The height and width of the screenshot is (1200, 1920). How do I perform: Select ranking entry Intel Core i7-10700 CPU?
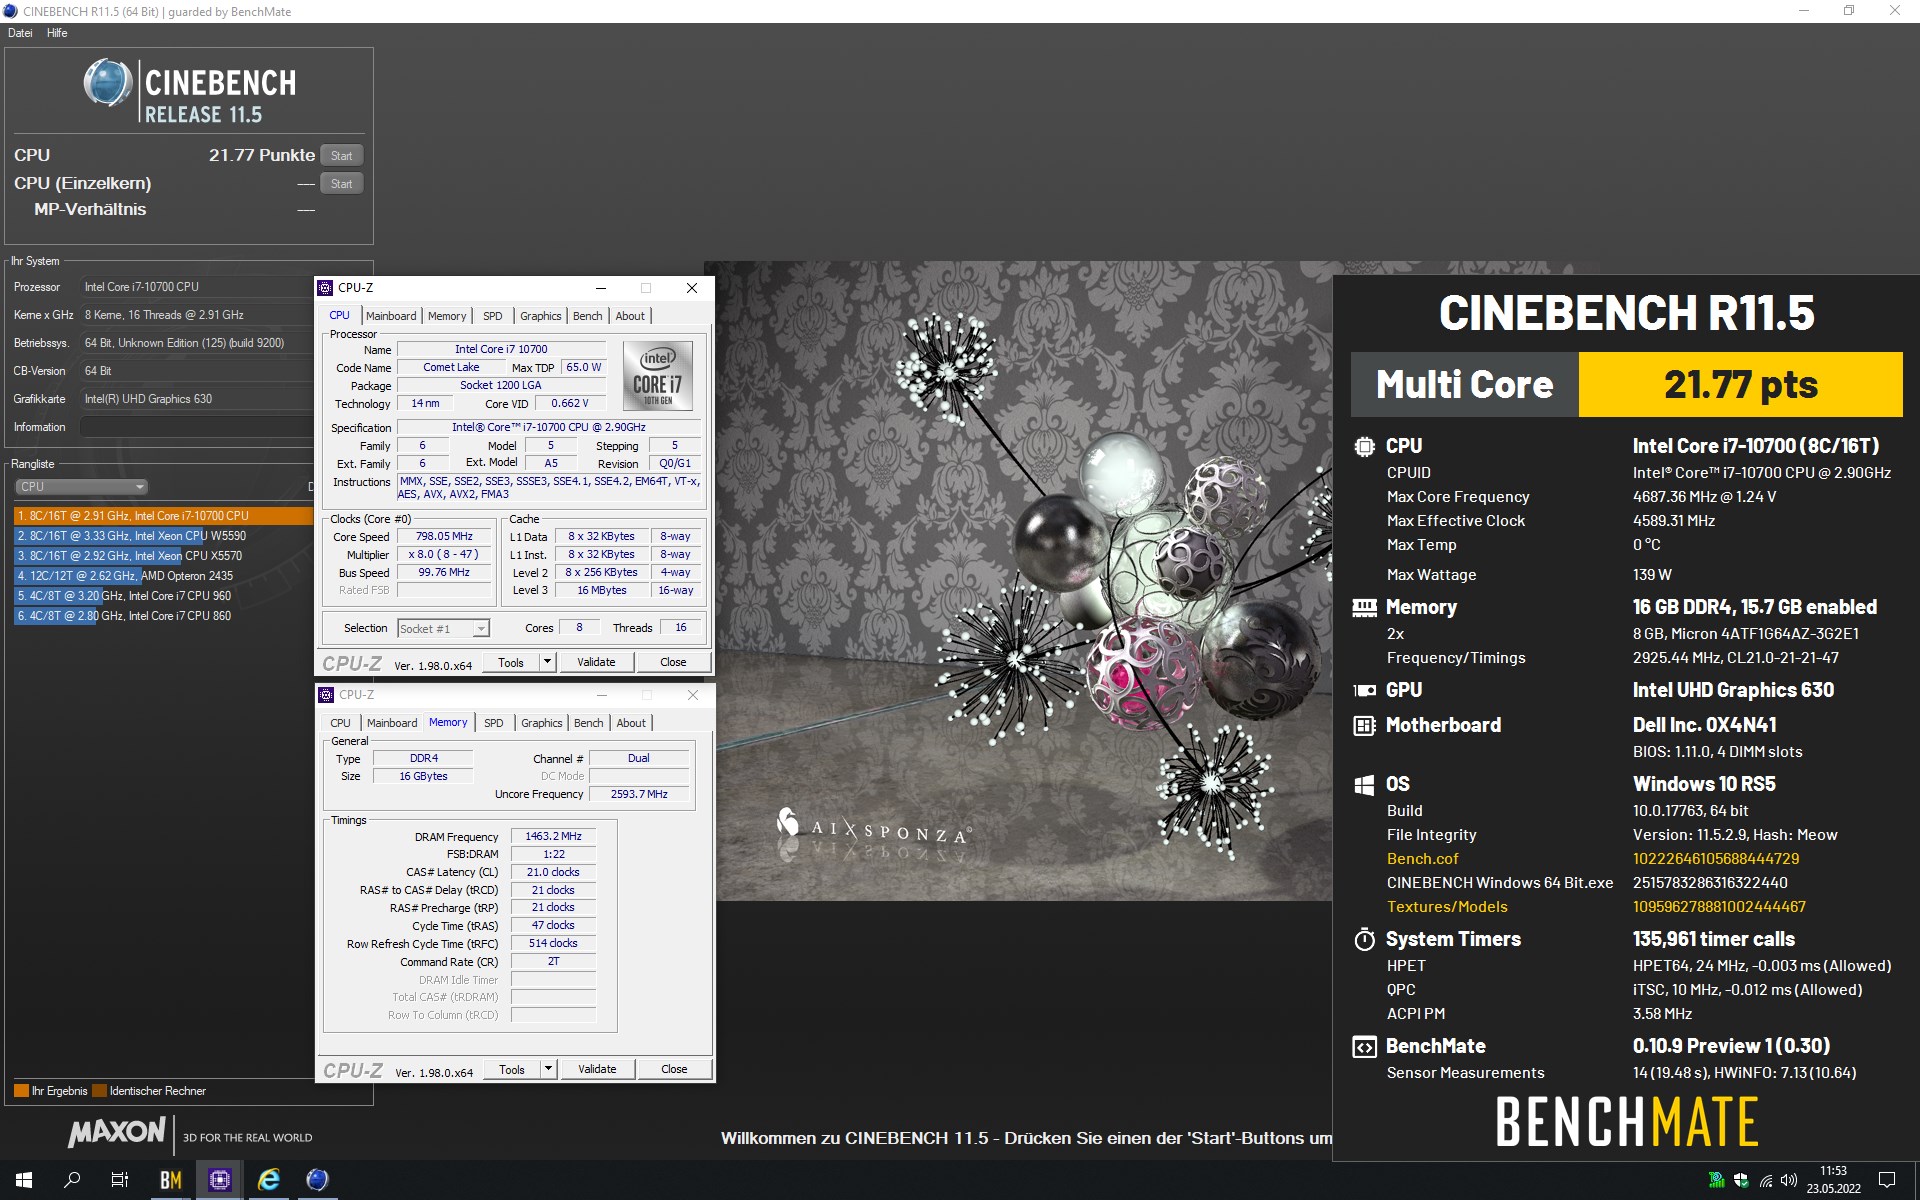point(163,516)
